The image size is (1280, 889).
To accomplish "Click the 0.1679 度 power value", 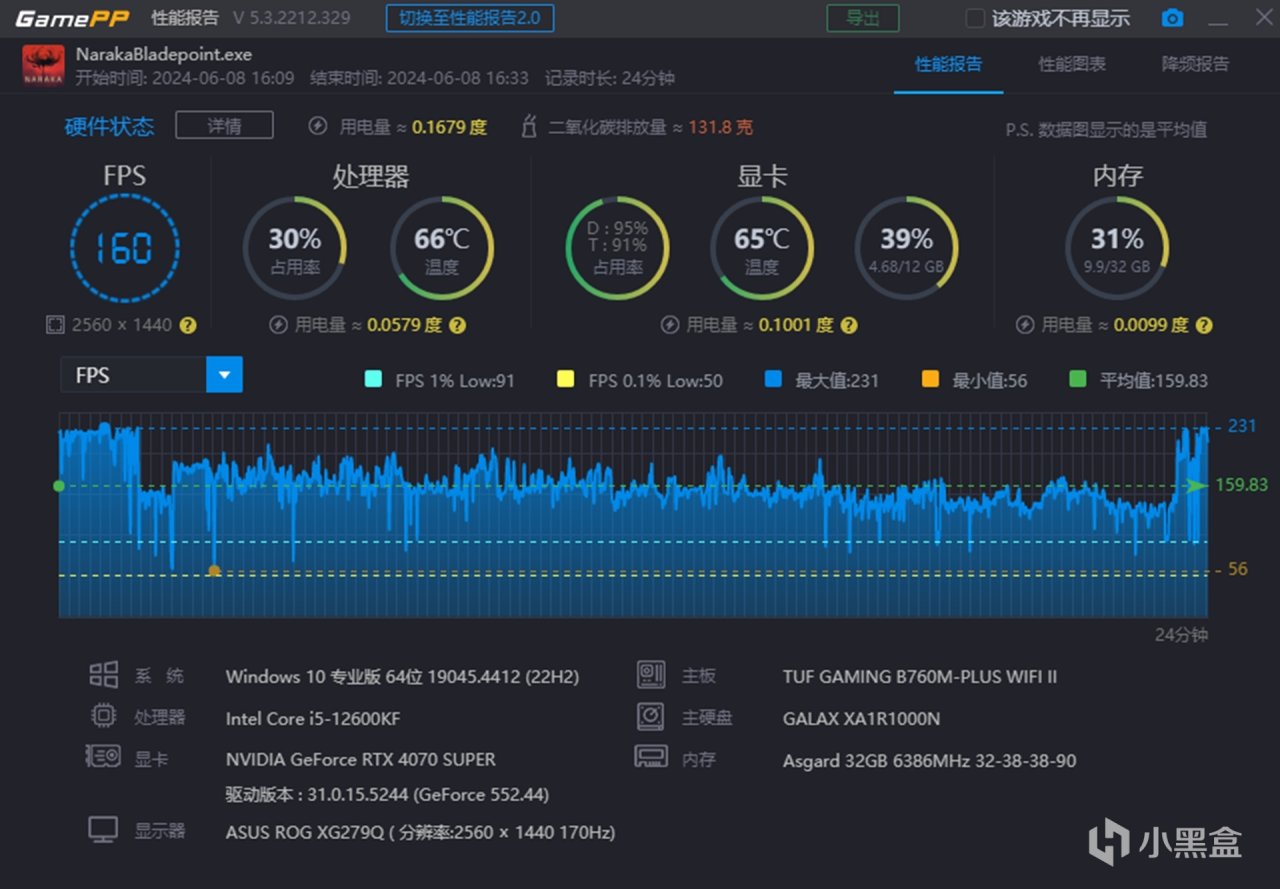I will pos(449,127).
